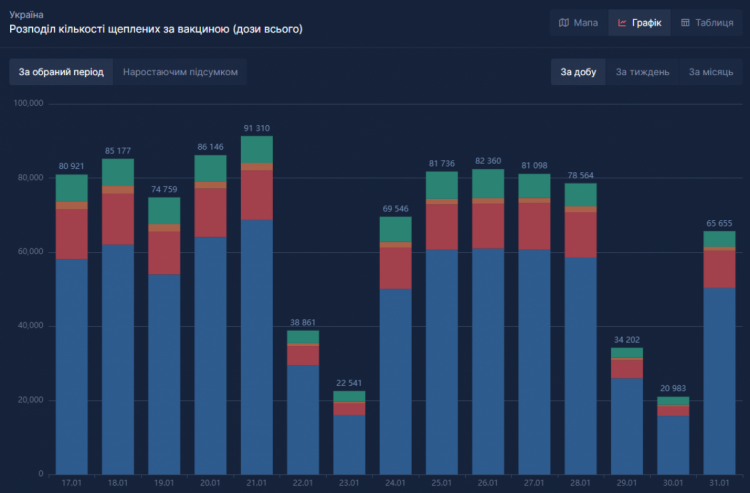
Task: Click the red segment of 18.01 bar
Action: tap(118, 218)
